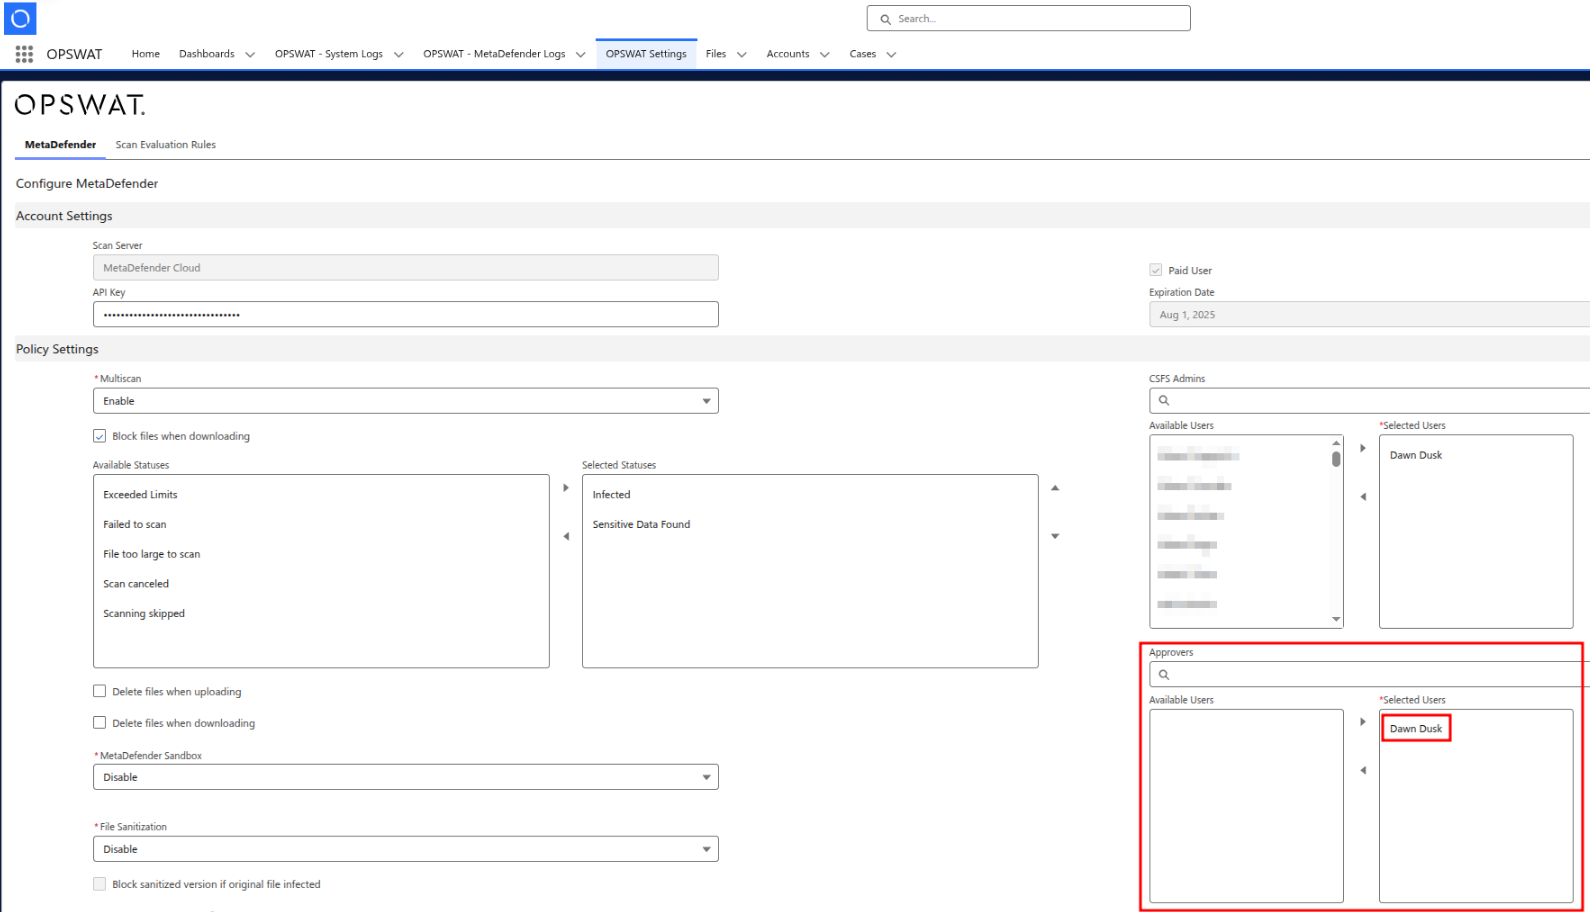Switch to Scan Evaluation Rules tab
Screen dimensions: 1590x912
[165, 145]
